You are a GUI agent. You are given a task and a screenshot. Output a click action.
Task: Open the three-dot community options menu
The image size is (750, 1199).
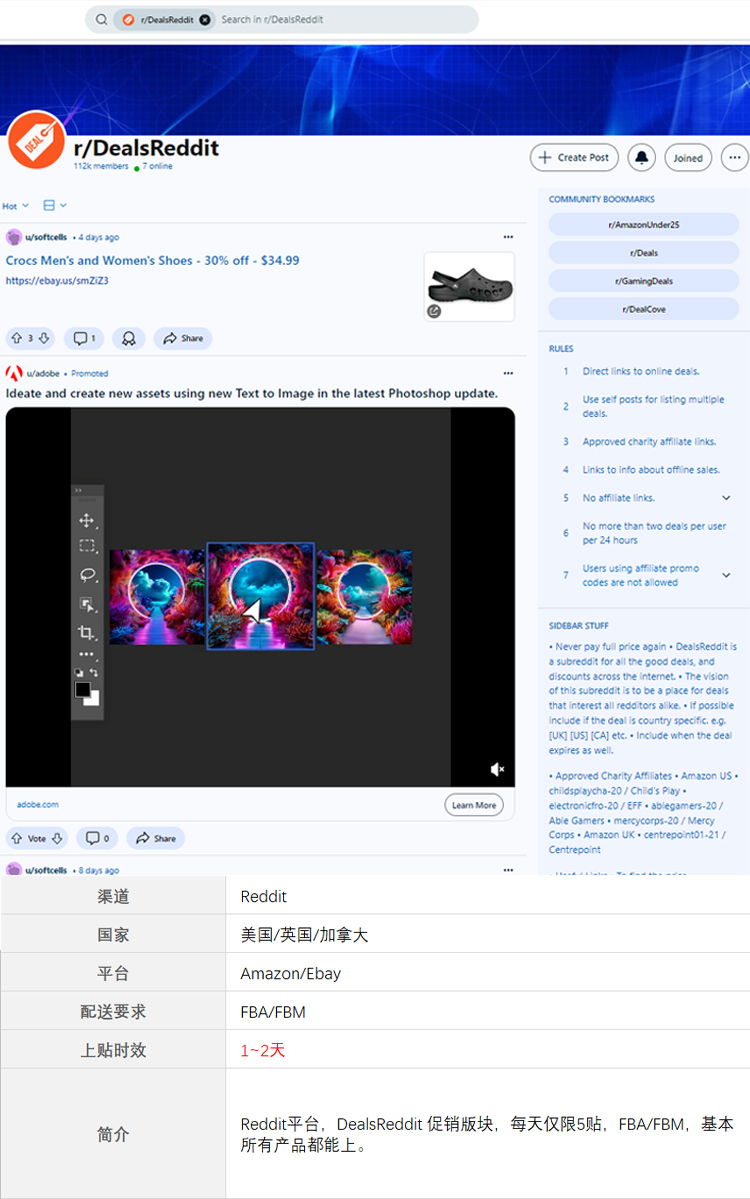click(x=735, y=157)
